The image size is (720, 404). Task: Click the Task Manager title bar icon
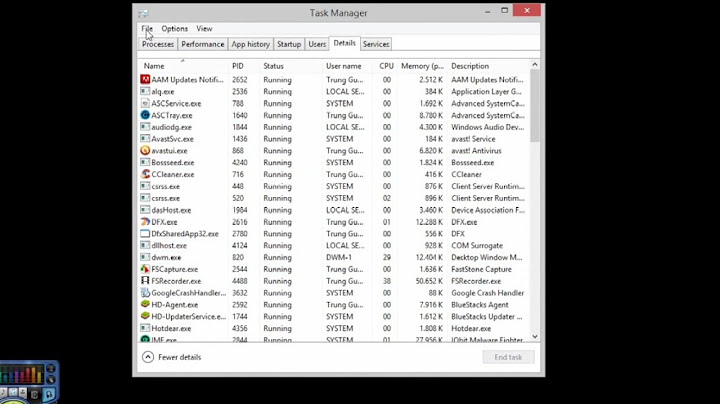(x=143, y=13)
